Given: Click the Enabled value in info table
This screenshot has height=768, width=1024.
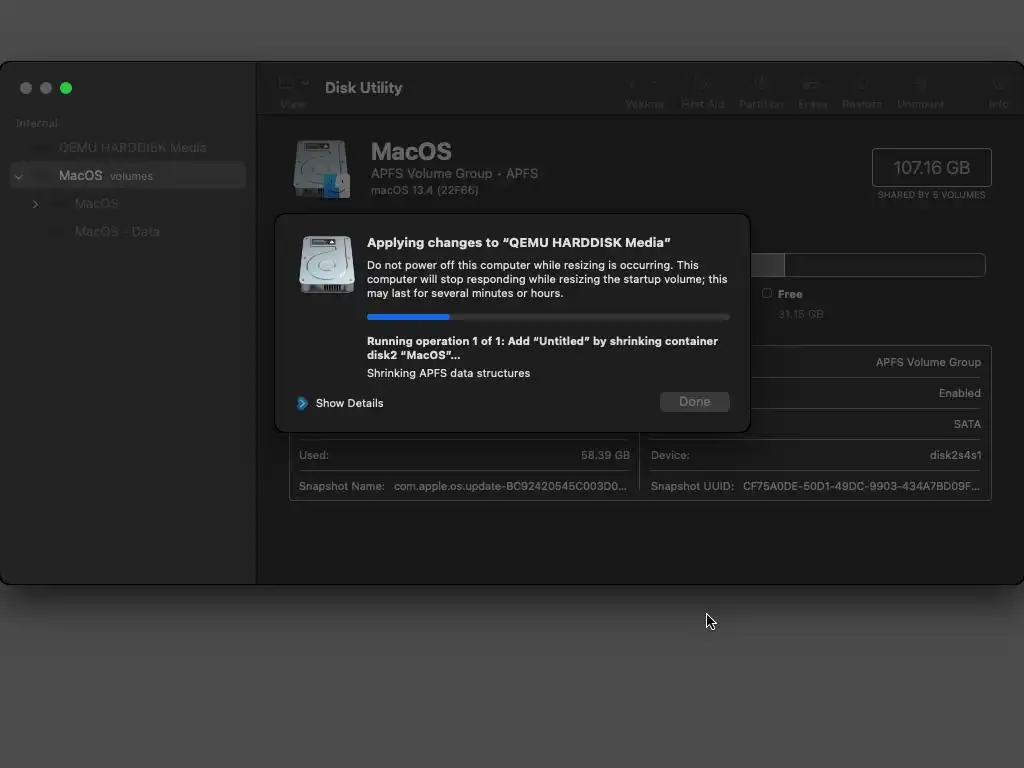Looking at the screenshot, I should (959, 393).
